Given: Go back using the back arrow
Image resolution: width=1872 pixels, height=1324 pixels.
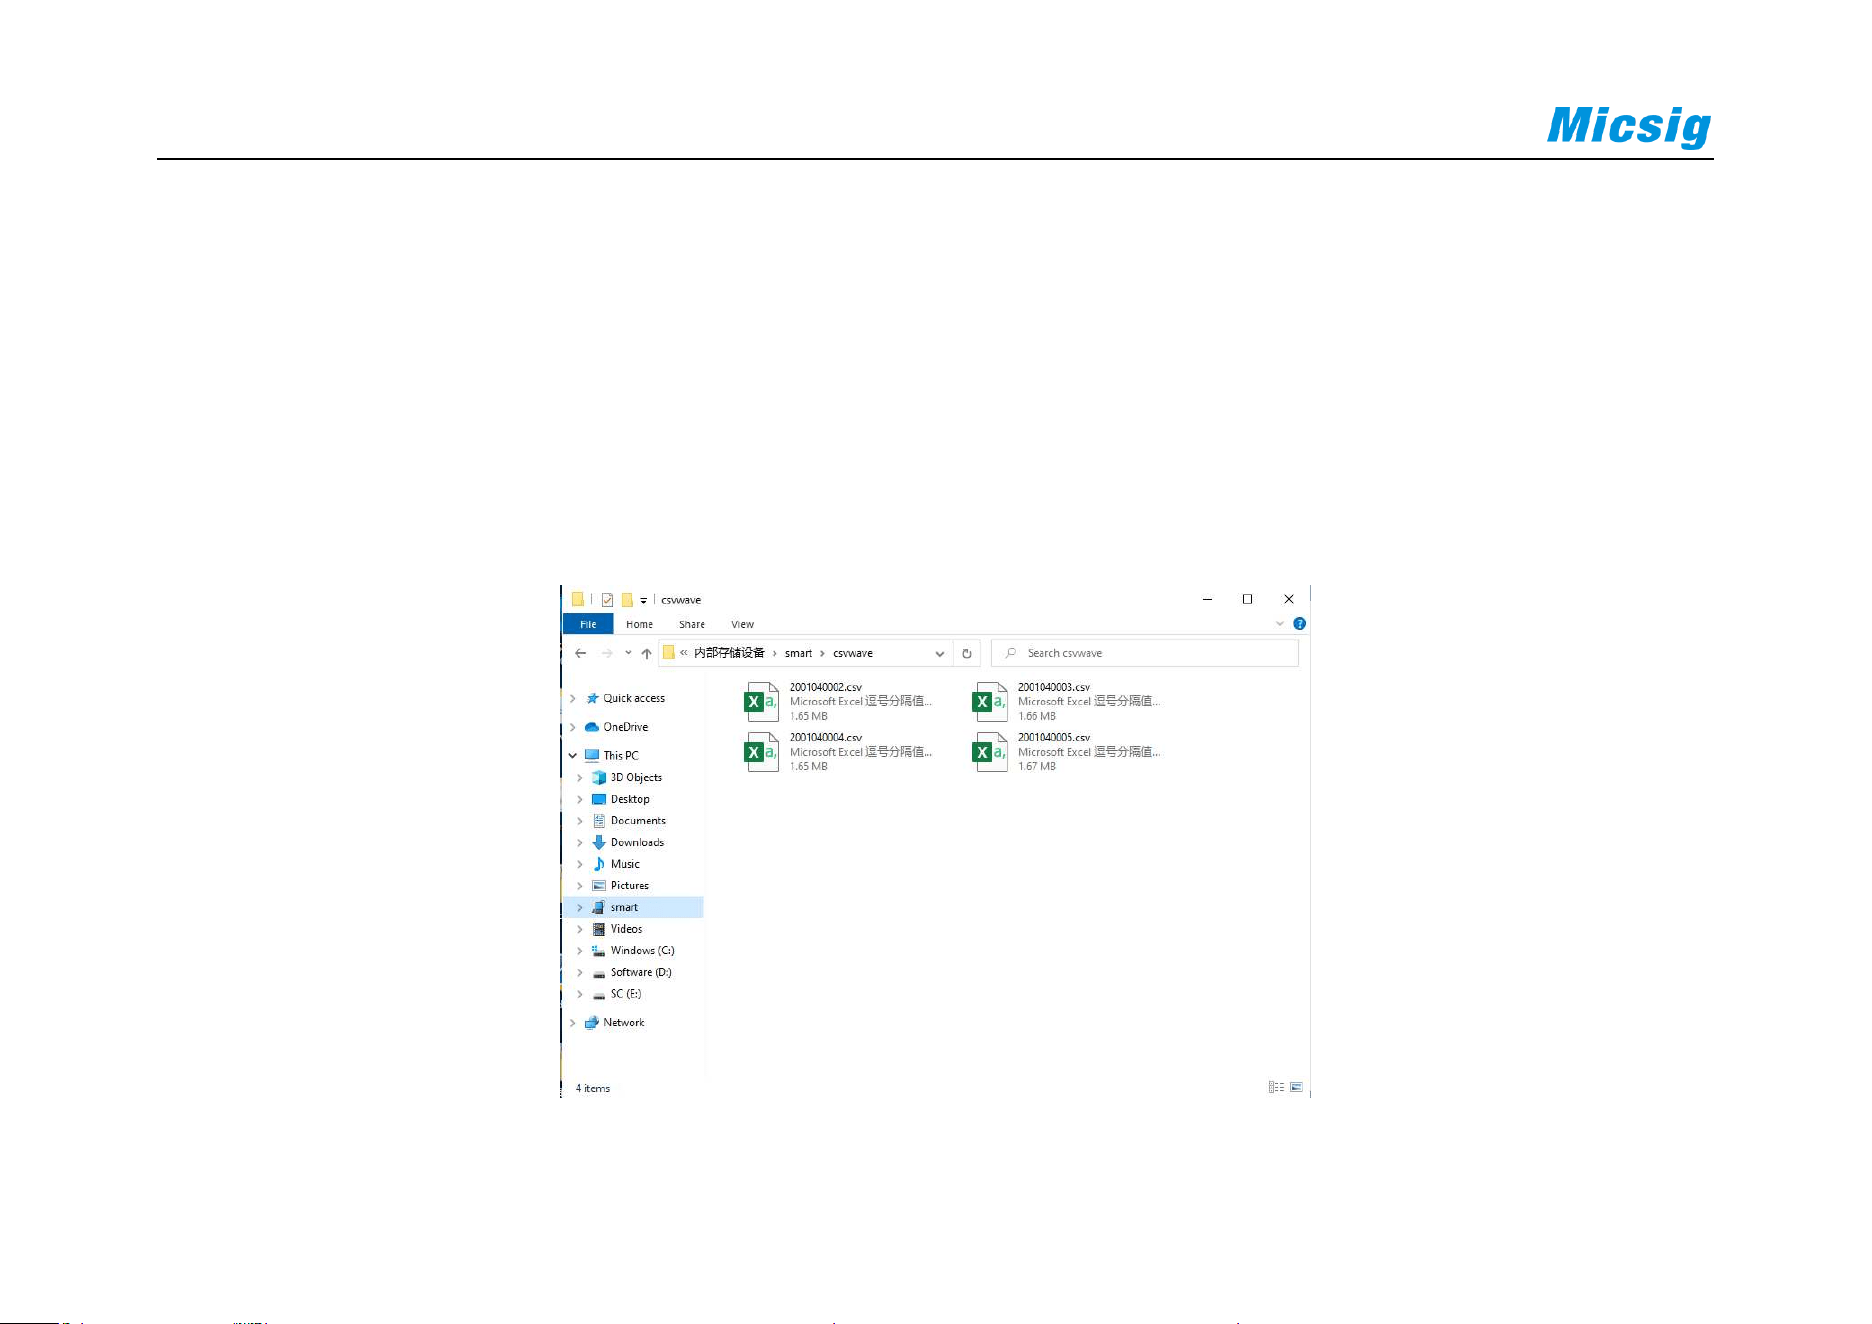Looking at the screenshot, I should [x=580, y=653].
